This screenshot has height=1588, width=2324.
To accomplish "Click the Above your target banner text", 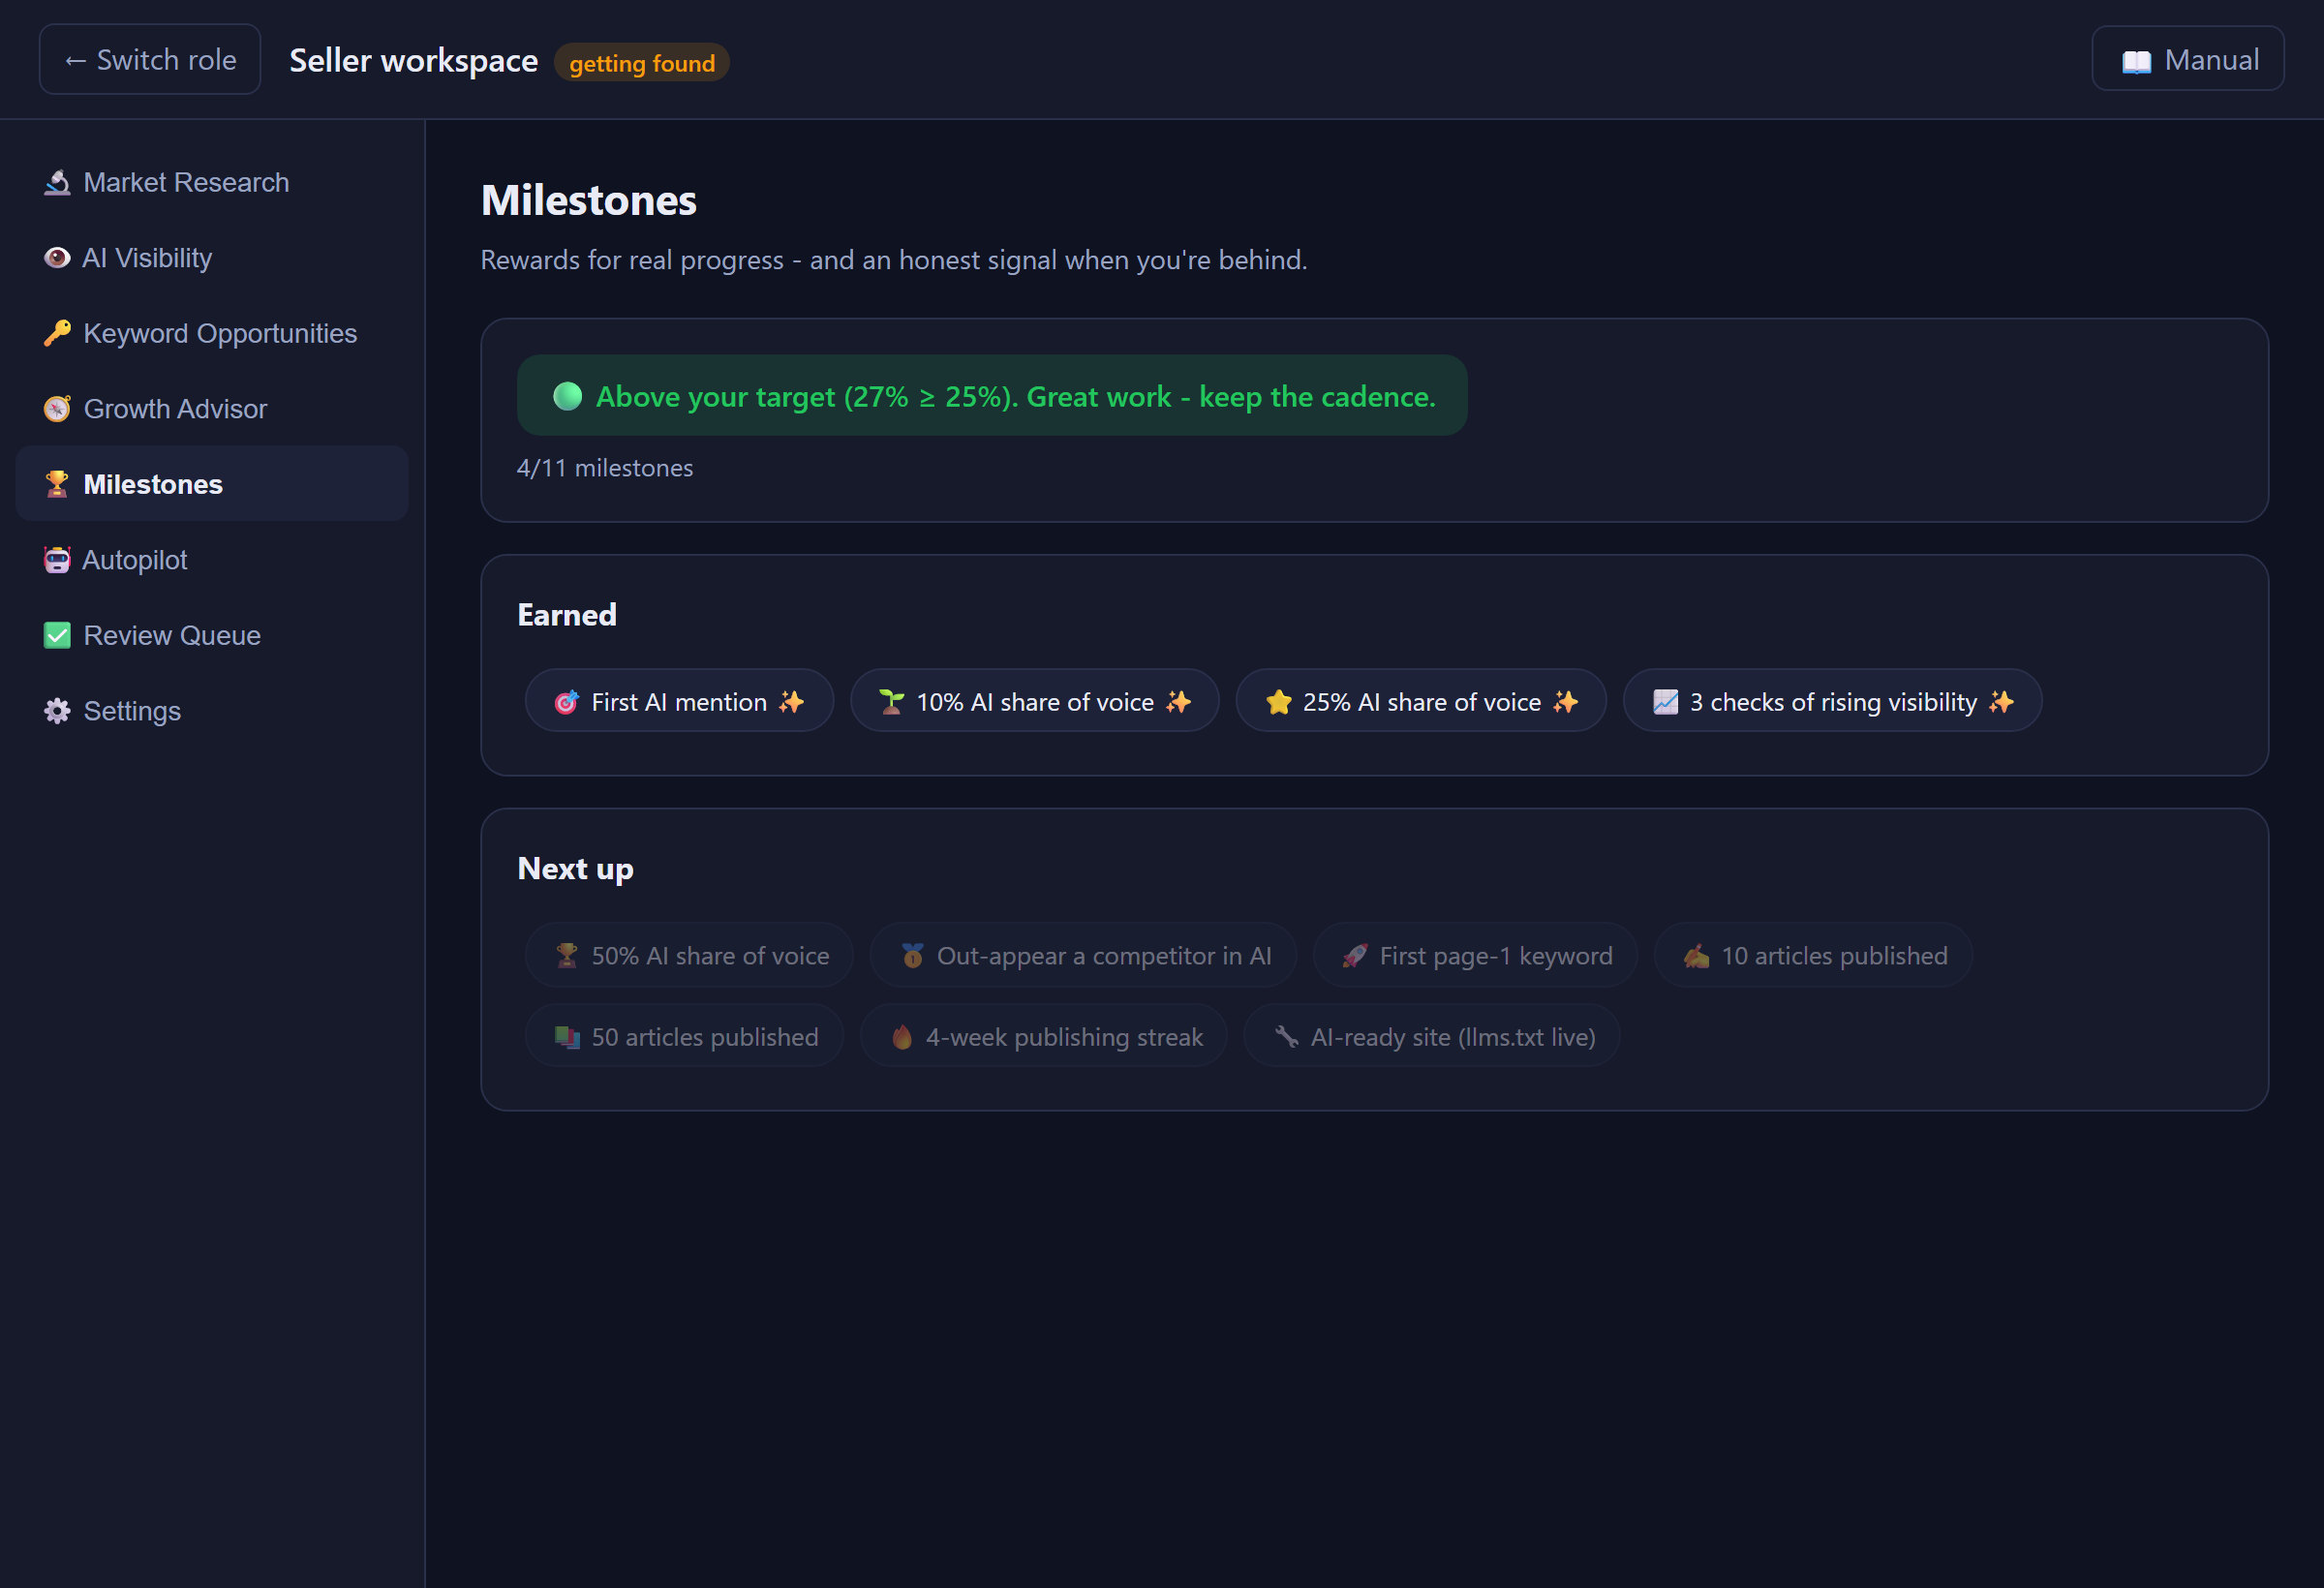I will click(1015, 397).
